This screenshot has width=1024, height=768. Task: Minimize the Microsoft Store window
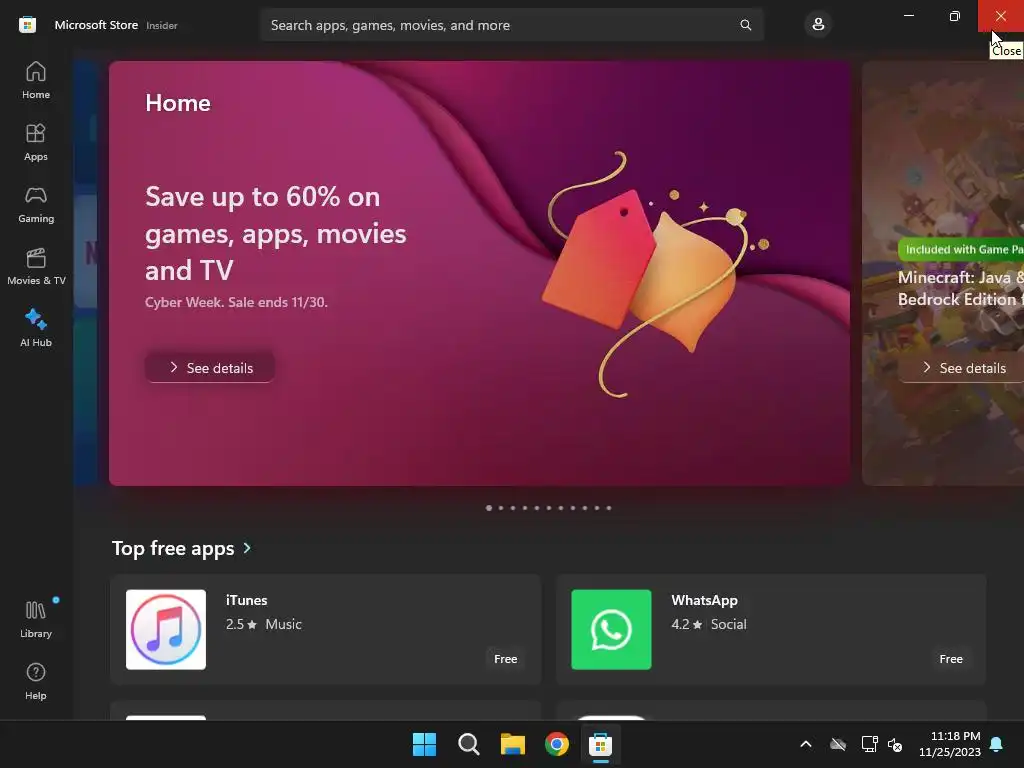point(908,16)
